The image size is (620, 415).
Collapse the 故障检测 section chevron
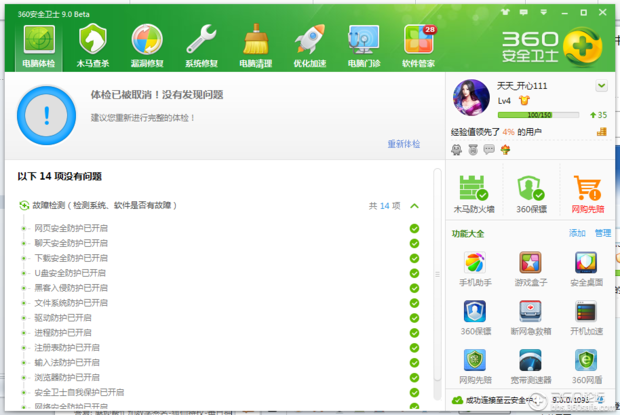tap(414, 206)
